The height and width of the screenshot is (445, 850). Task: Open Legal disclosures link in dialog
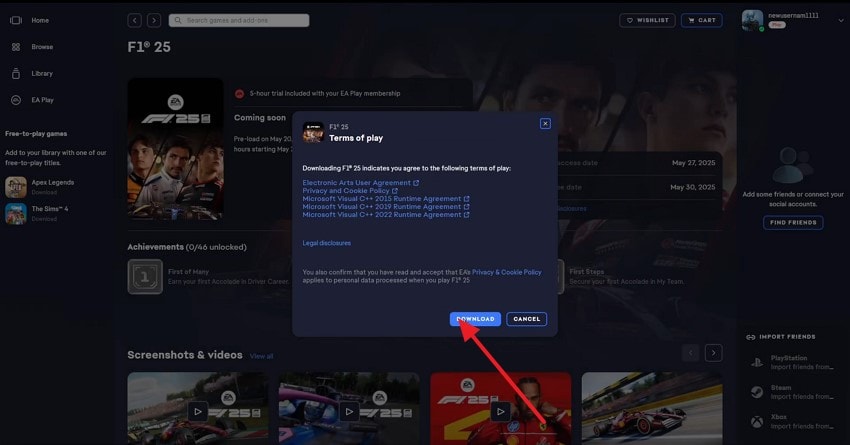click(x=326, y=243)
